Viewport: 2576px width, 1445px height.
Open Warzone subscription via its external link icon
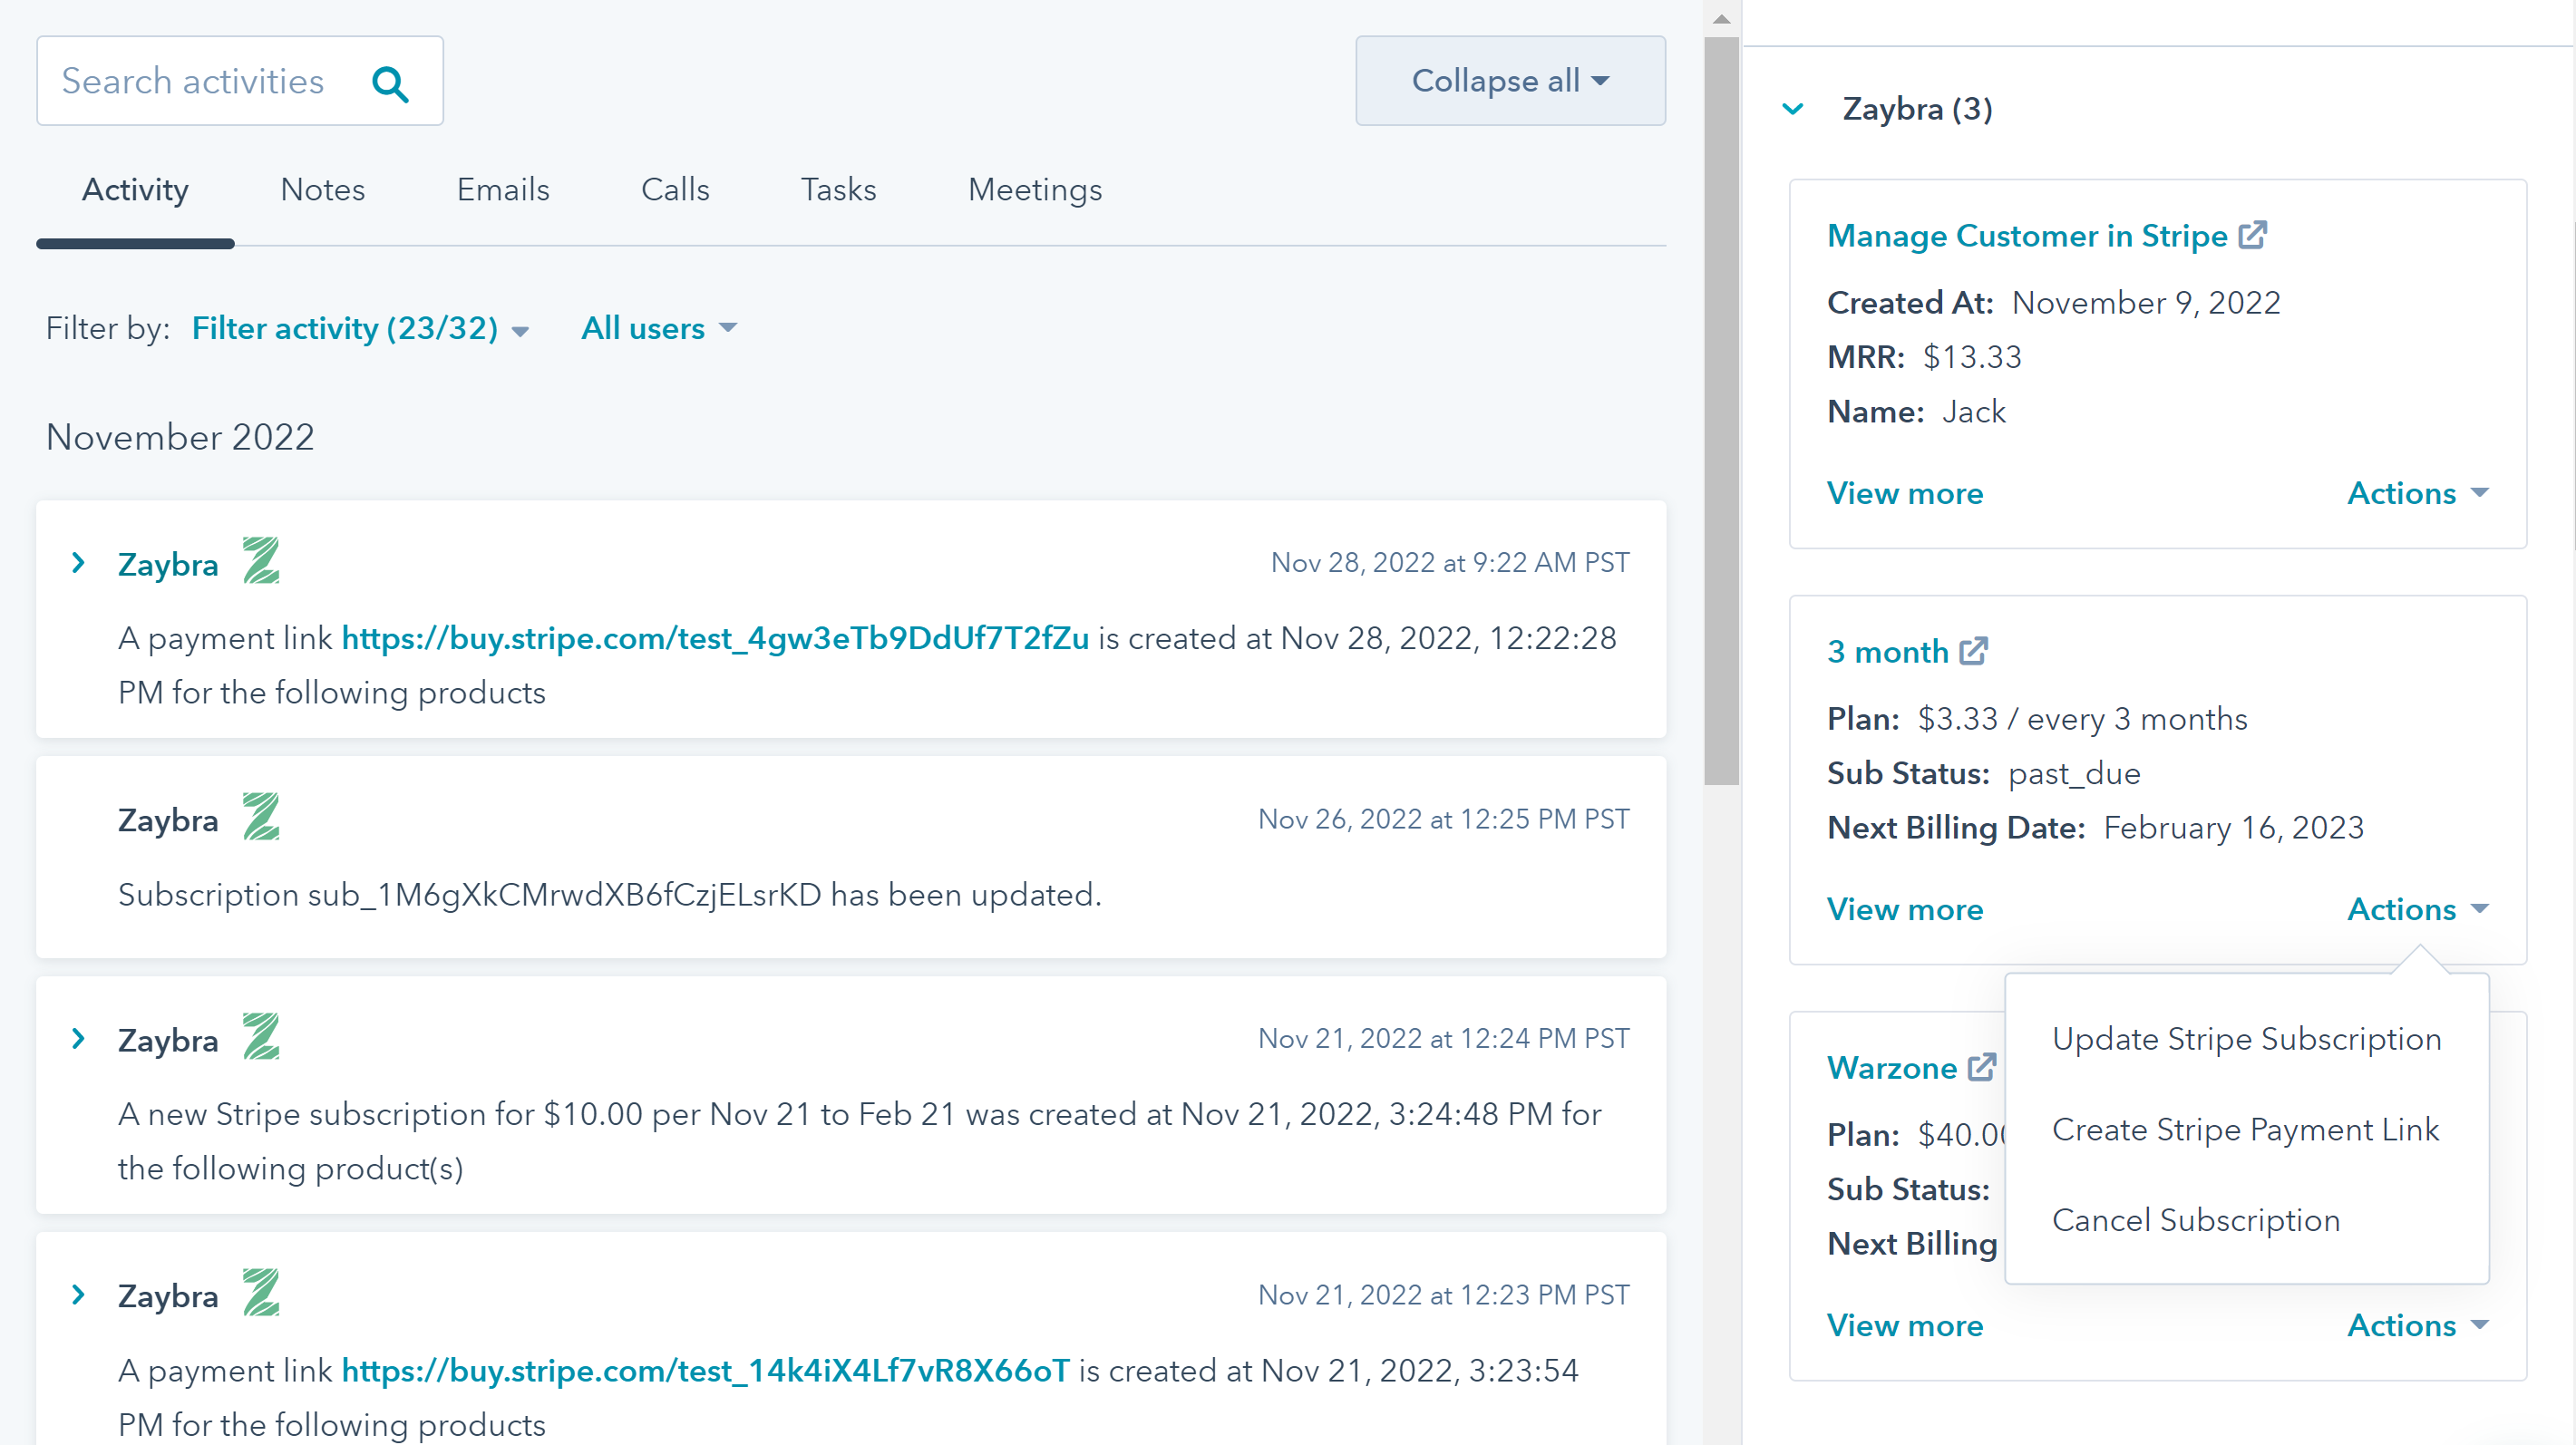[x=1982, y=1067]
